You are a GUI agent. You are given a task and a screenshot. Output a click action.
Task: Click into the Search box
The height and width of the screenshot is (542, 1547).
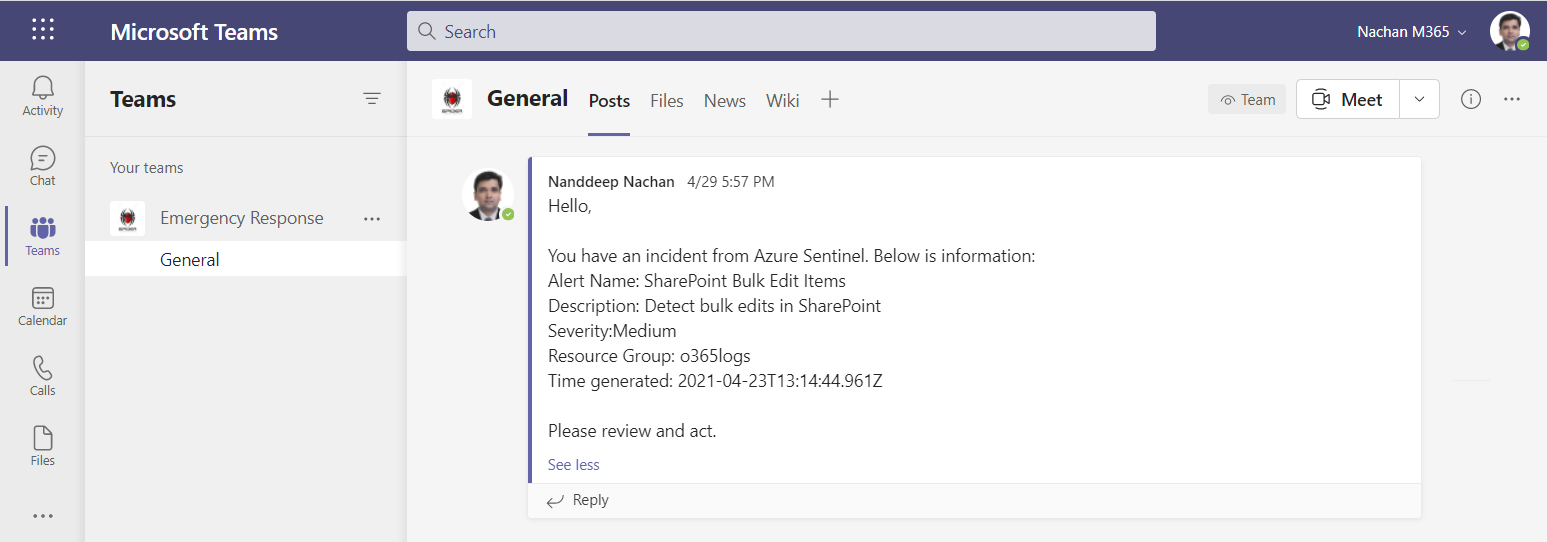pos(780,31)
